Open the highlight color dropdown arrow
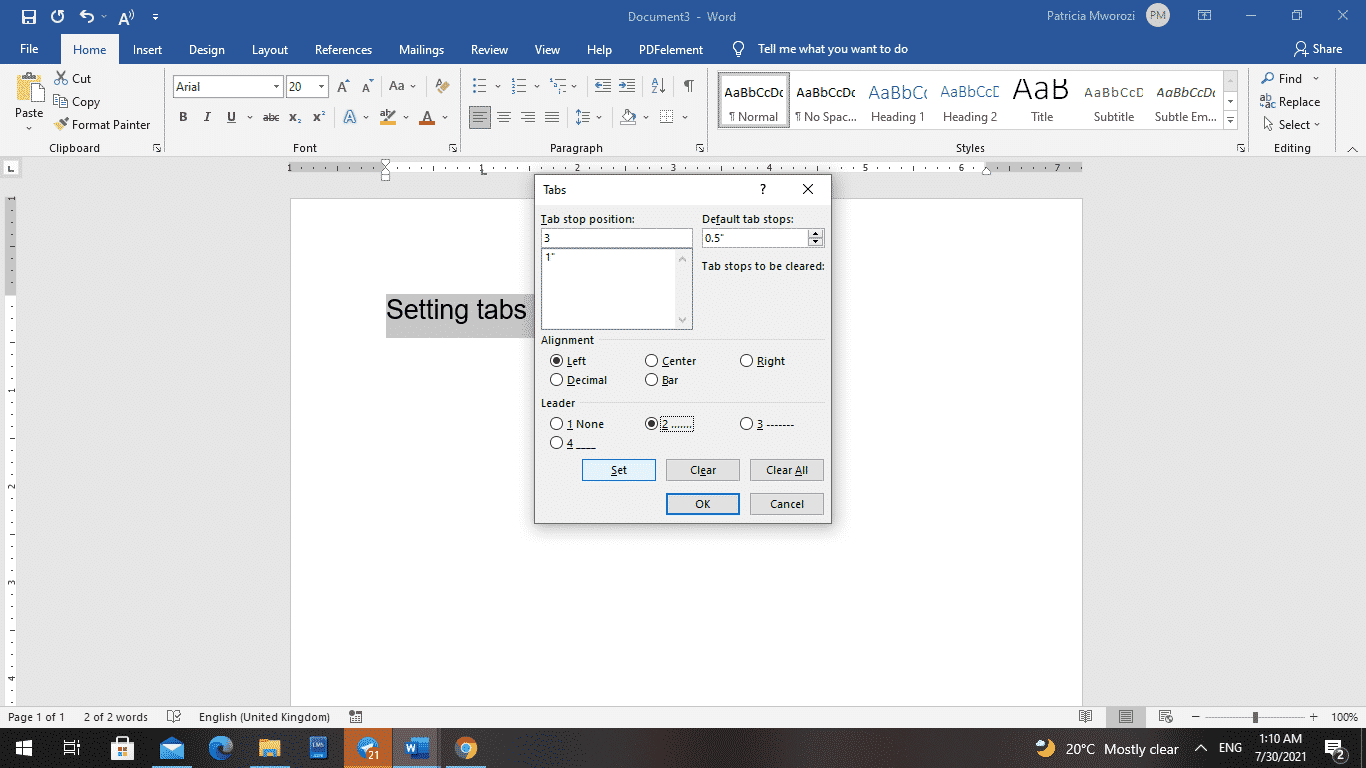1366x768 pixels. (405, 117)
